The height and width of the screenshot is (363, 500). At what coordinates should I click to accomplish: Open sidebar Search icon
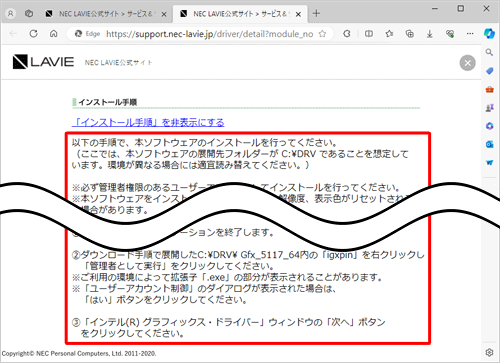click(489, 52)
